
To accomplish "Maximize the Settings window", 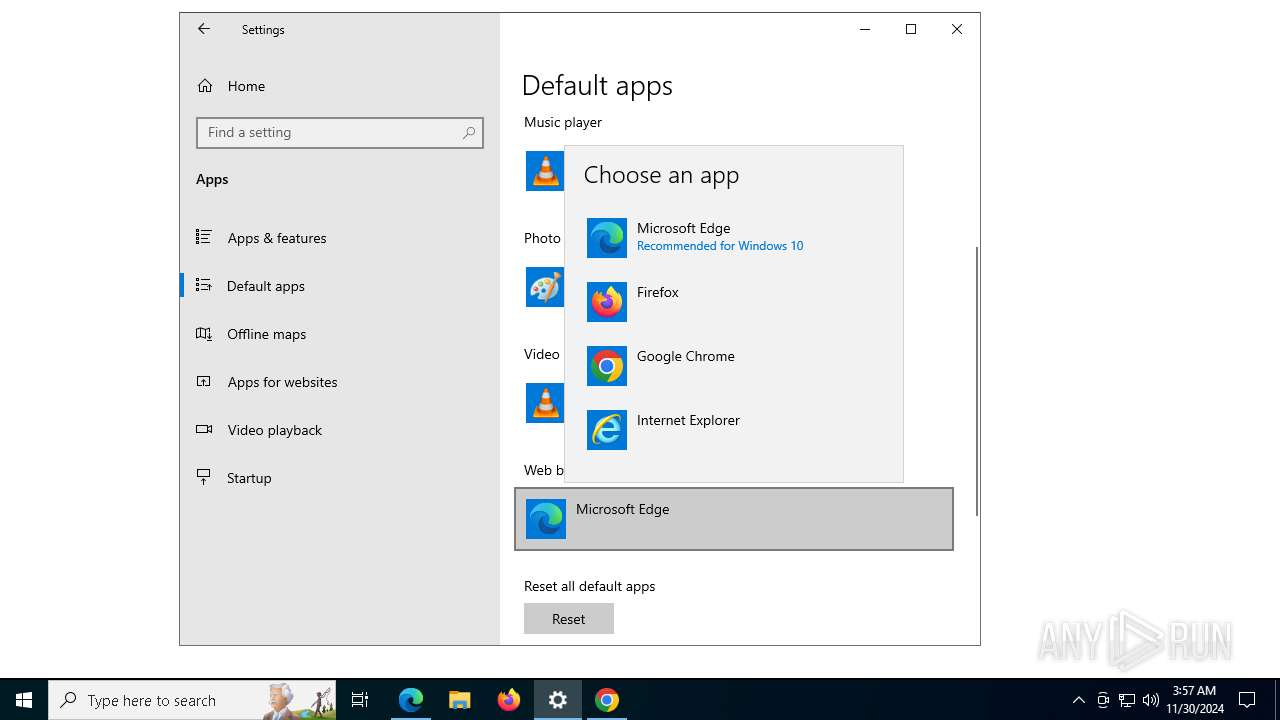I will [x=911, y=29].
